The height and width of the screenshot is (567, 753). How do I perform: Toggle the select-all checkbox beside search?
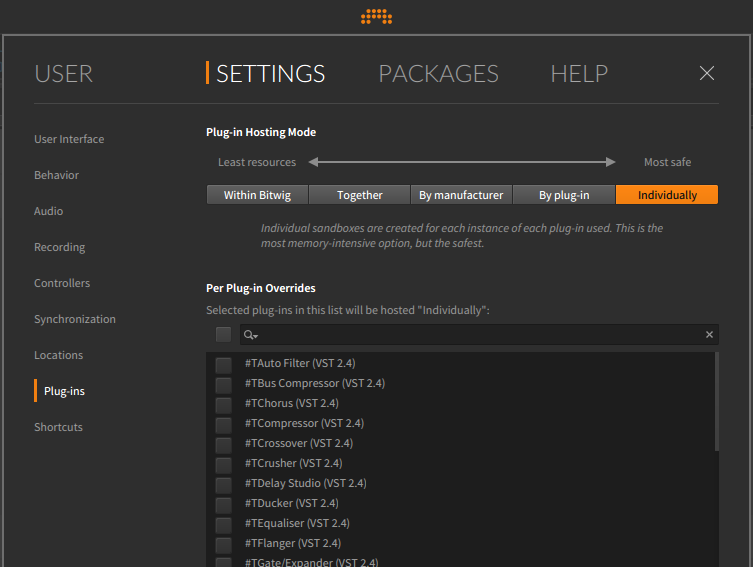[x=223, y=335]
